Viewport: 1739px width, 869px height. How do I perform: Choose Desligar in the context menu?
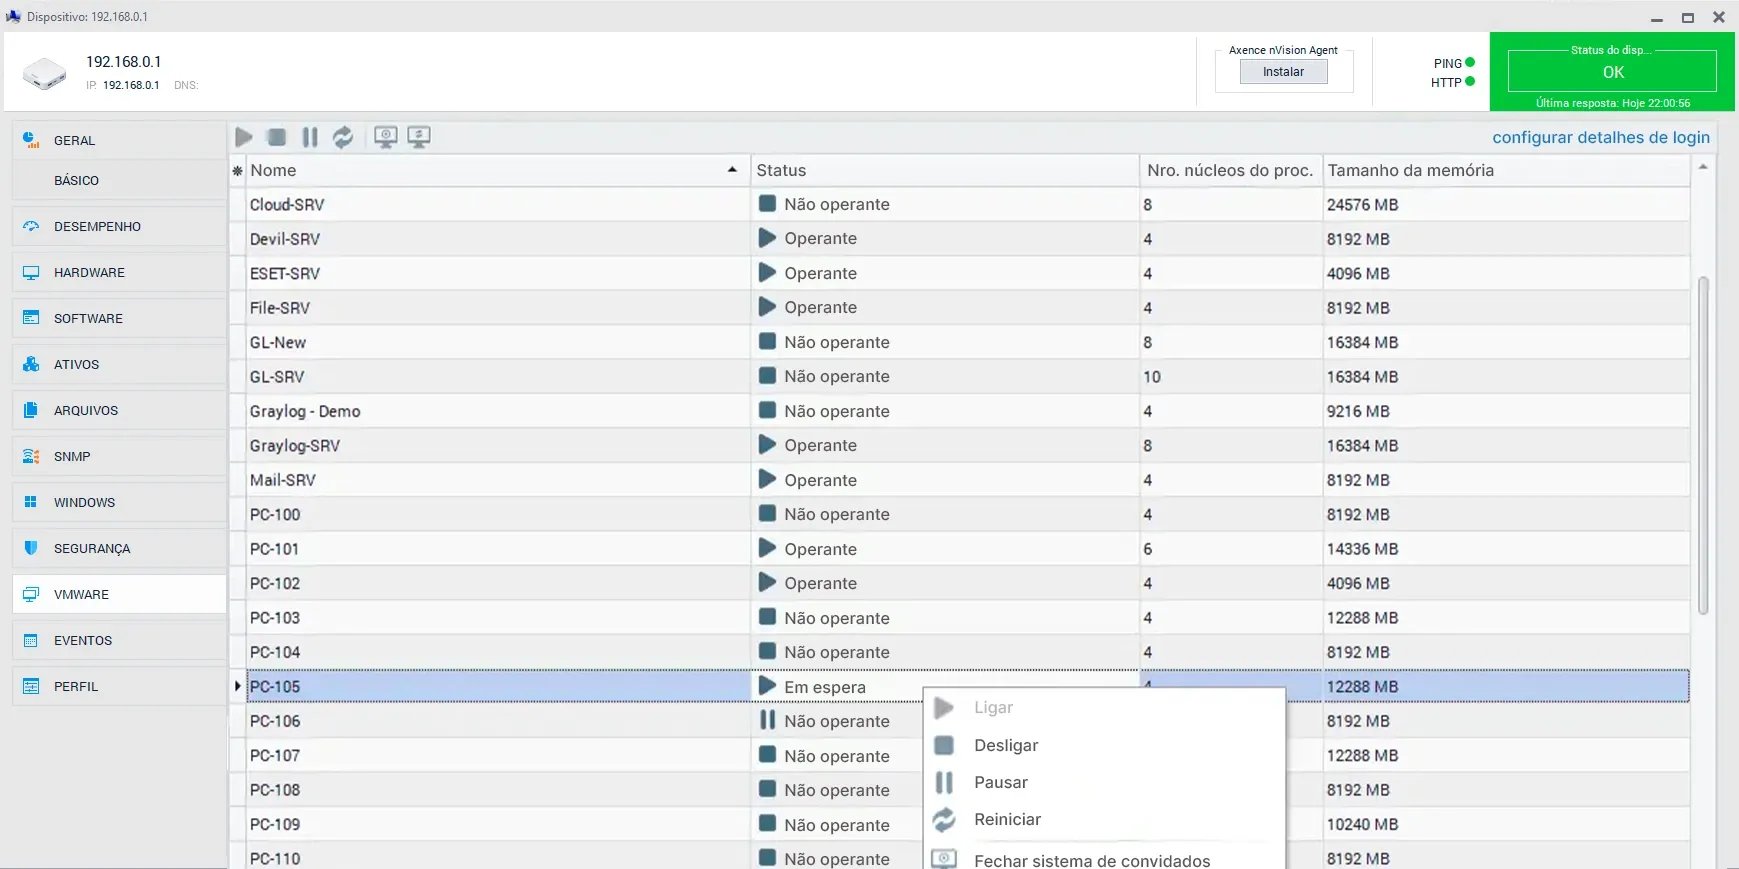1104,745
